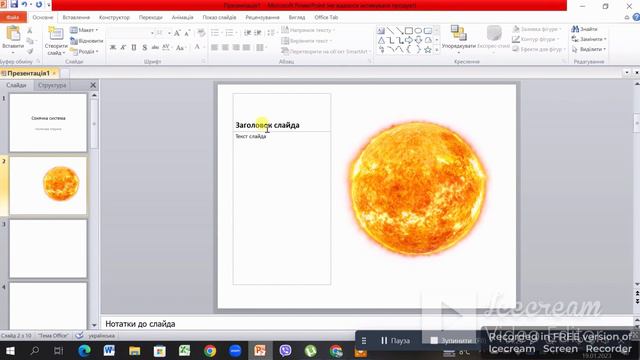The height and width of the screenshot is (360, 640).
Task: Close the slides pane with X
Action: click(93, 85)
